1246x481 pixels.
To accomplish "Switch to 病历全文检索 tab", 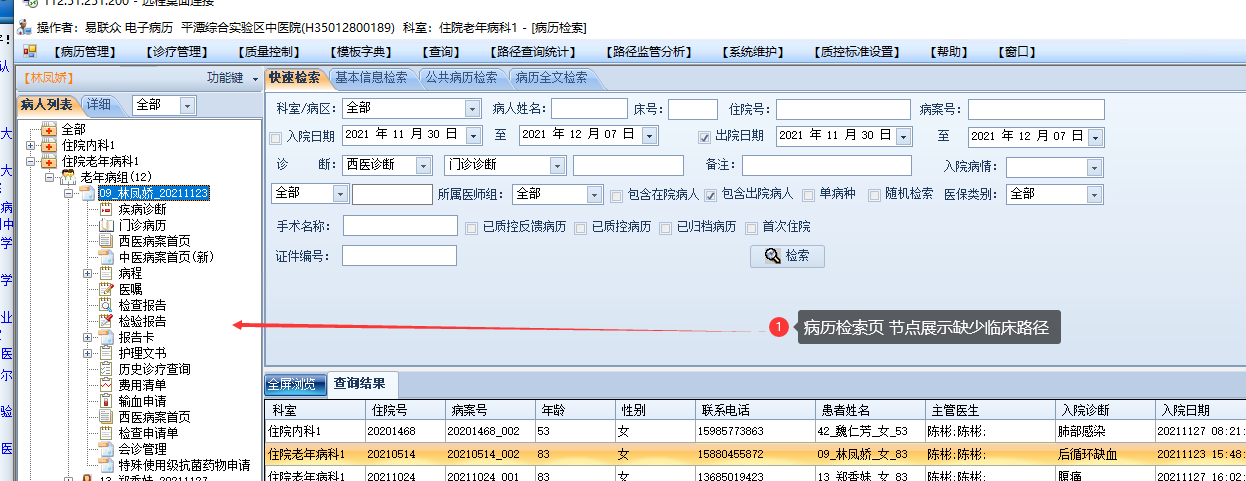I will coord(552,77).
